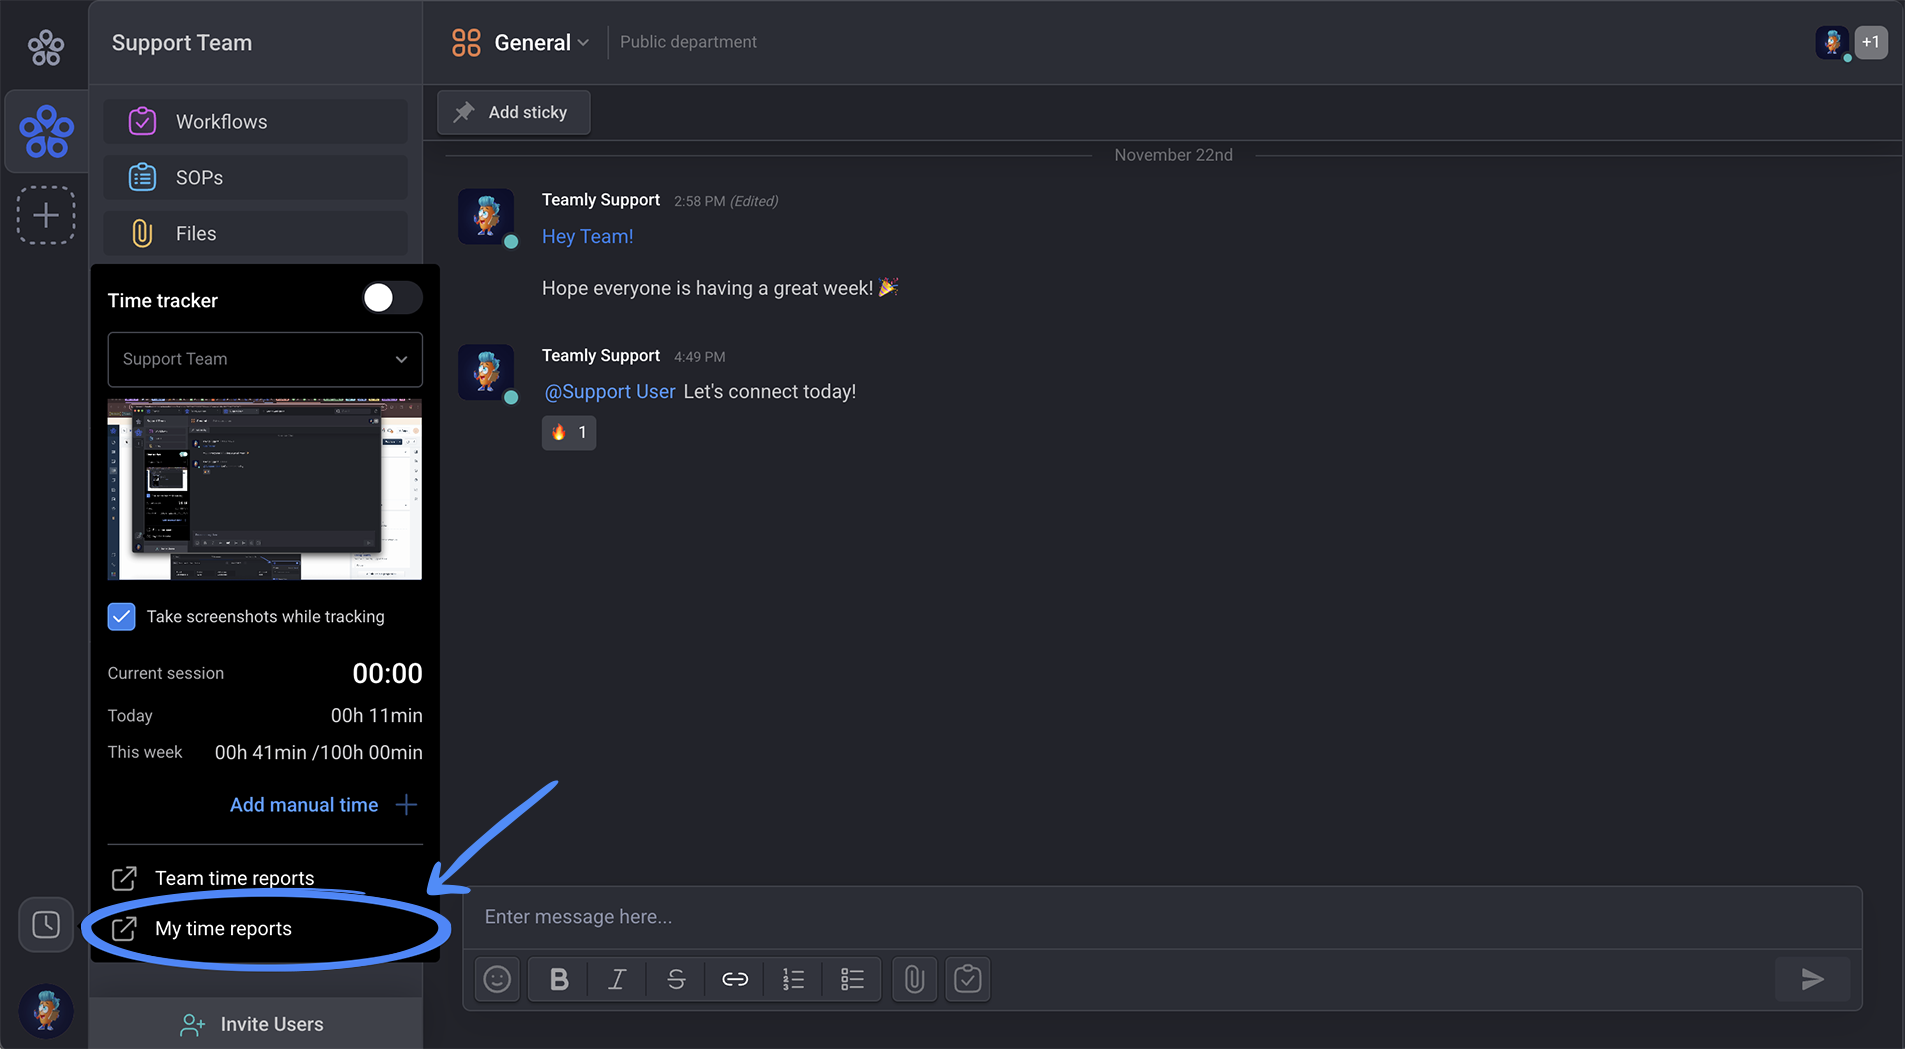Open the time tracker clock icon

(46, 924)
